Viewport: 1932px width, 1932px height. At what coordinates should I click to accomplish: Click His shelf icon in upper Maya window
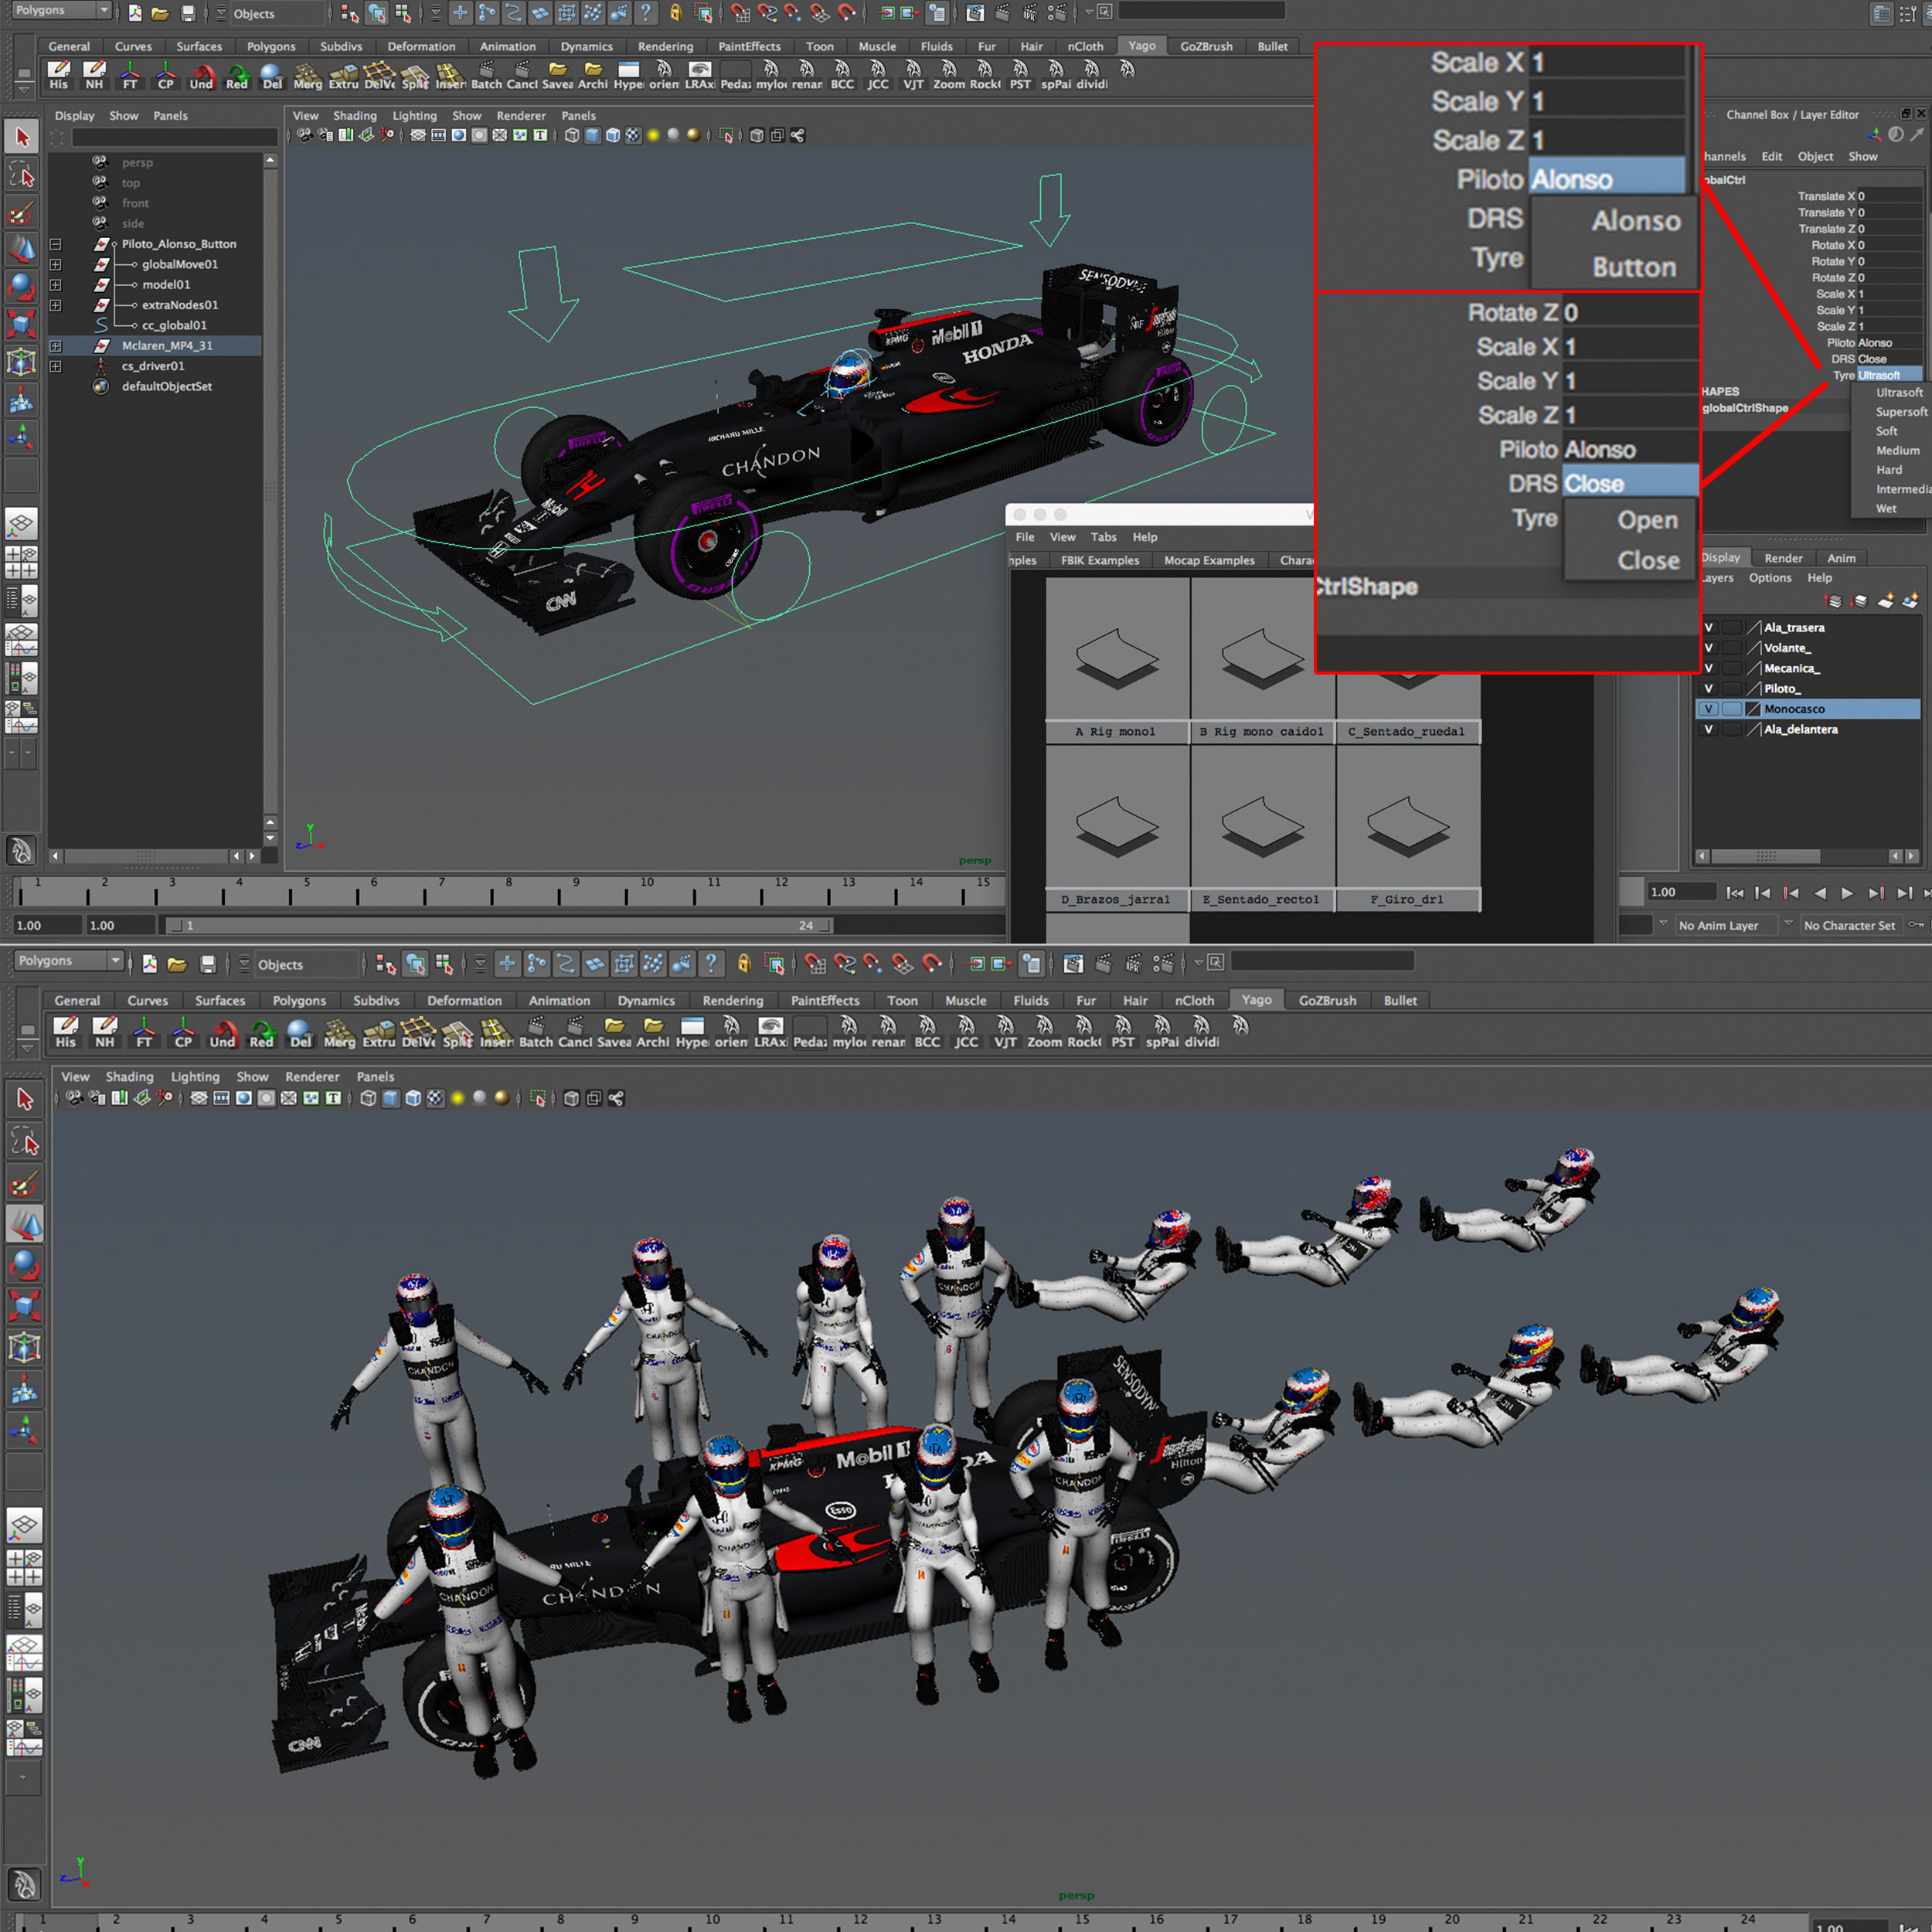tap(59, 75)
